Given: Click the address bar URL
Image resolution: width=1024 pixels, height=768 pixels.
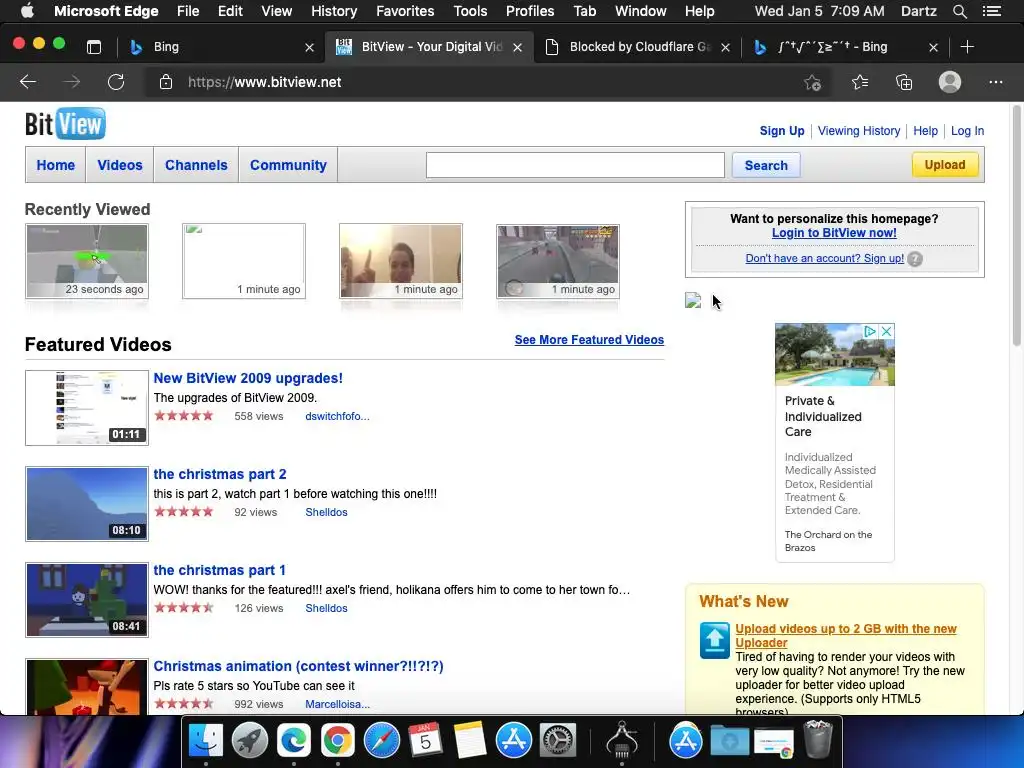Looking at the screenshot, I should click(264, 82).
